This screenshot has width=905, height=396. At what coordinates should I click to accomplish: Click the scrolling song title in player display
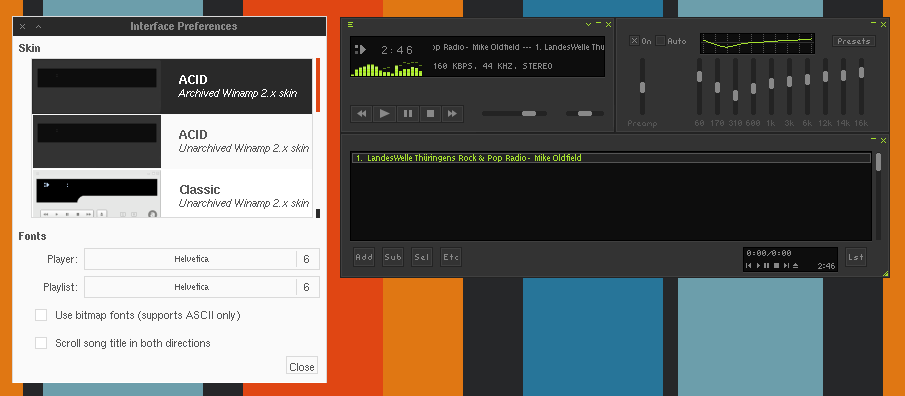tap(518, 47)
